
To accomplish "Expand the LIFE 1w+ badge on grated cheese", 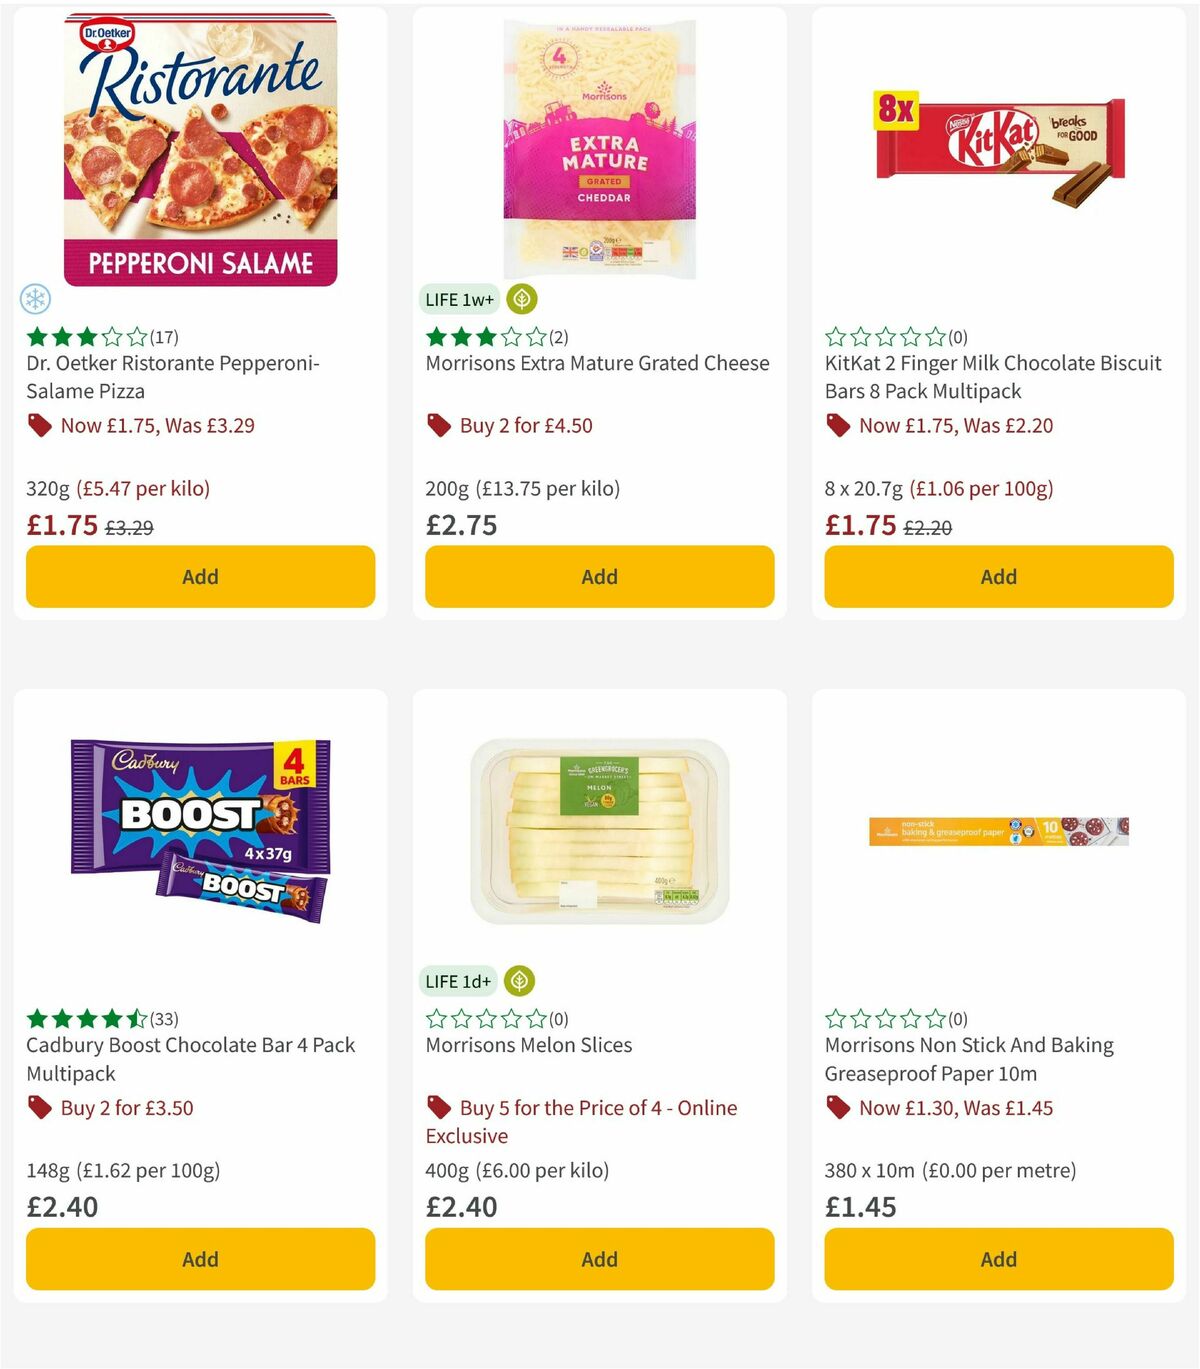I will [458, 297].
